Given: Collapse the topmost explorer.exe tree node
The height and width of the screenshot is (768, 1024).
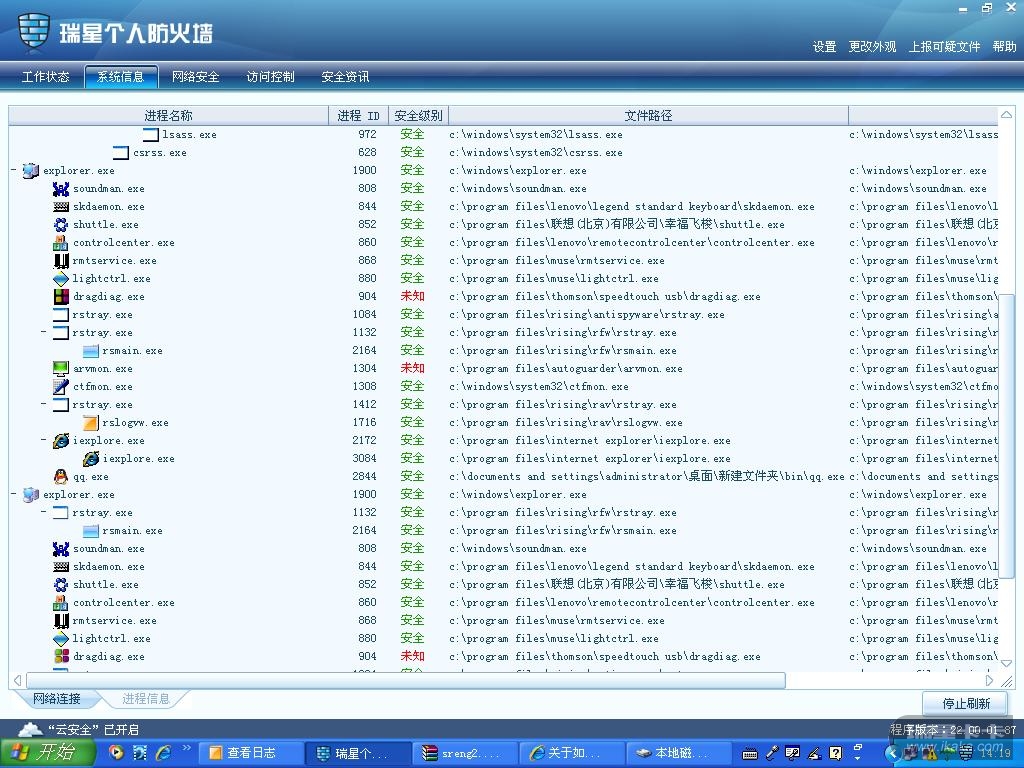Looking at the screenshot, I should 14,171.
